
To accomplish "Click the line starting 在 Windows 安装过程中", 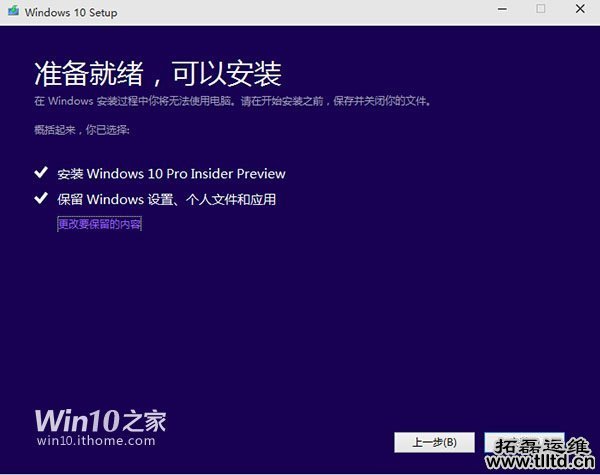I will [232, 101].
